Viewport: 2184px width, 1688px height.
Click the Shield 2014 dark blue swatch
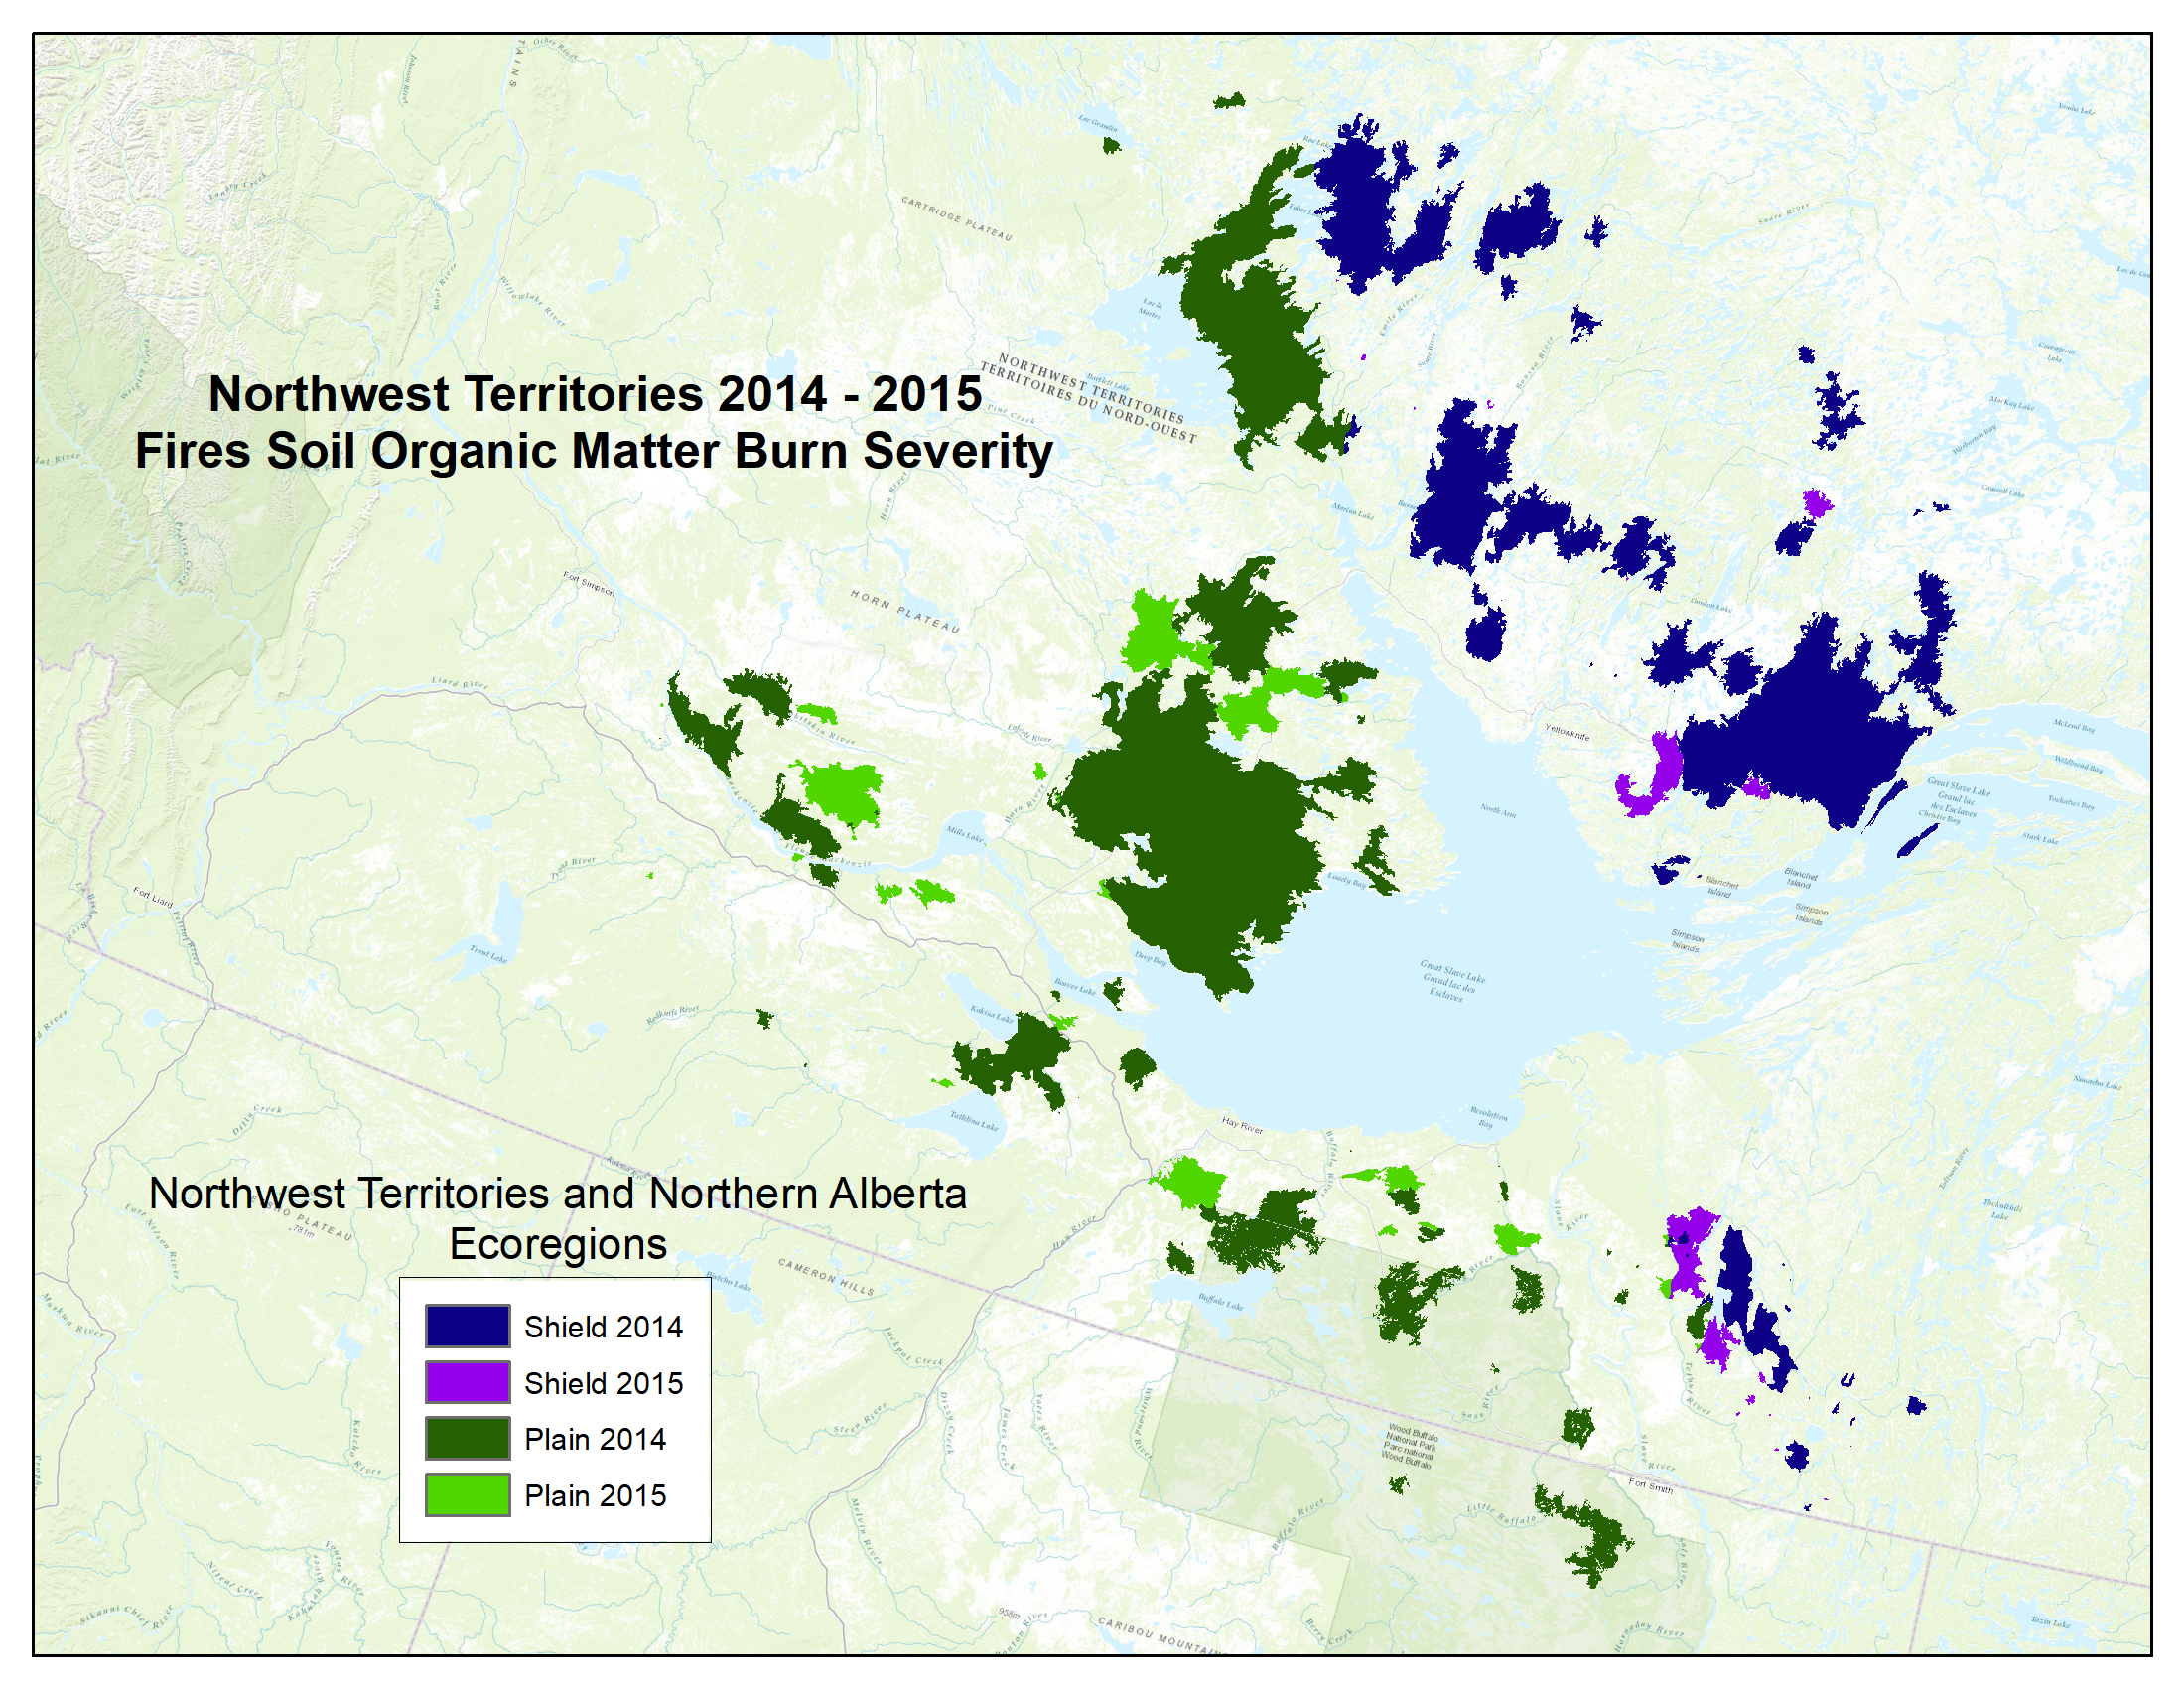pyautogui.click(x=467, y=1326)
